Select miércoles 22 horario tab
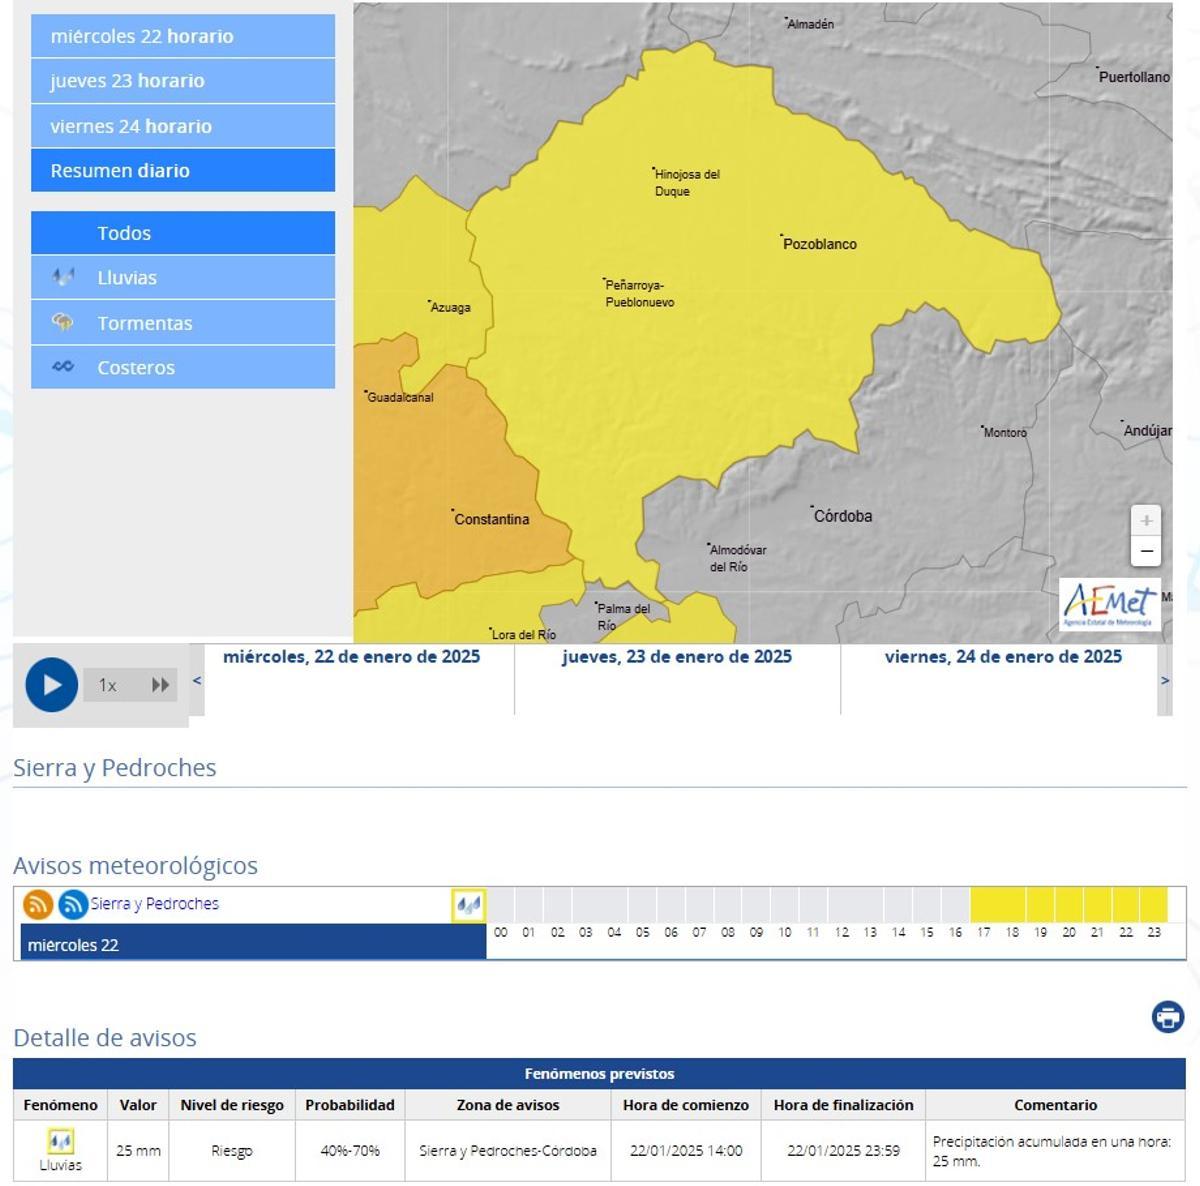 183,36
